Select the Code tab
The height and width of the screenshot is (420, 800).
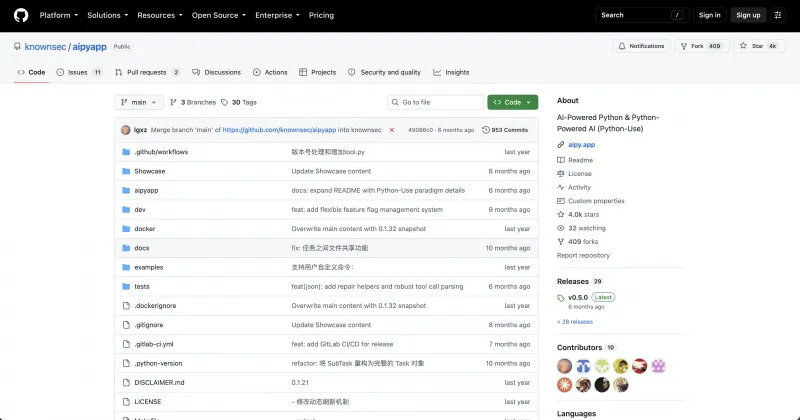(x=31, y=72)
